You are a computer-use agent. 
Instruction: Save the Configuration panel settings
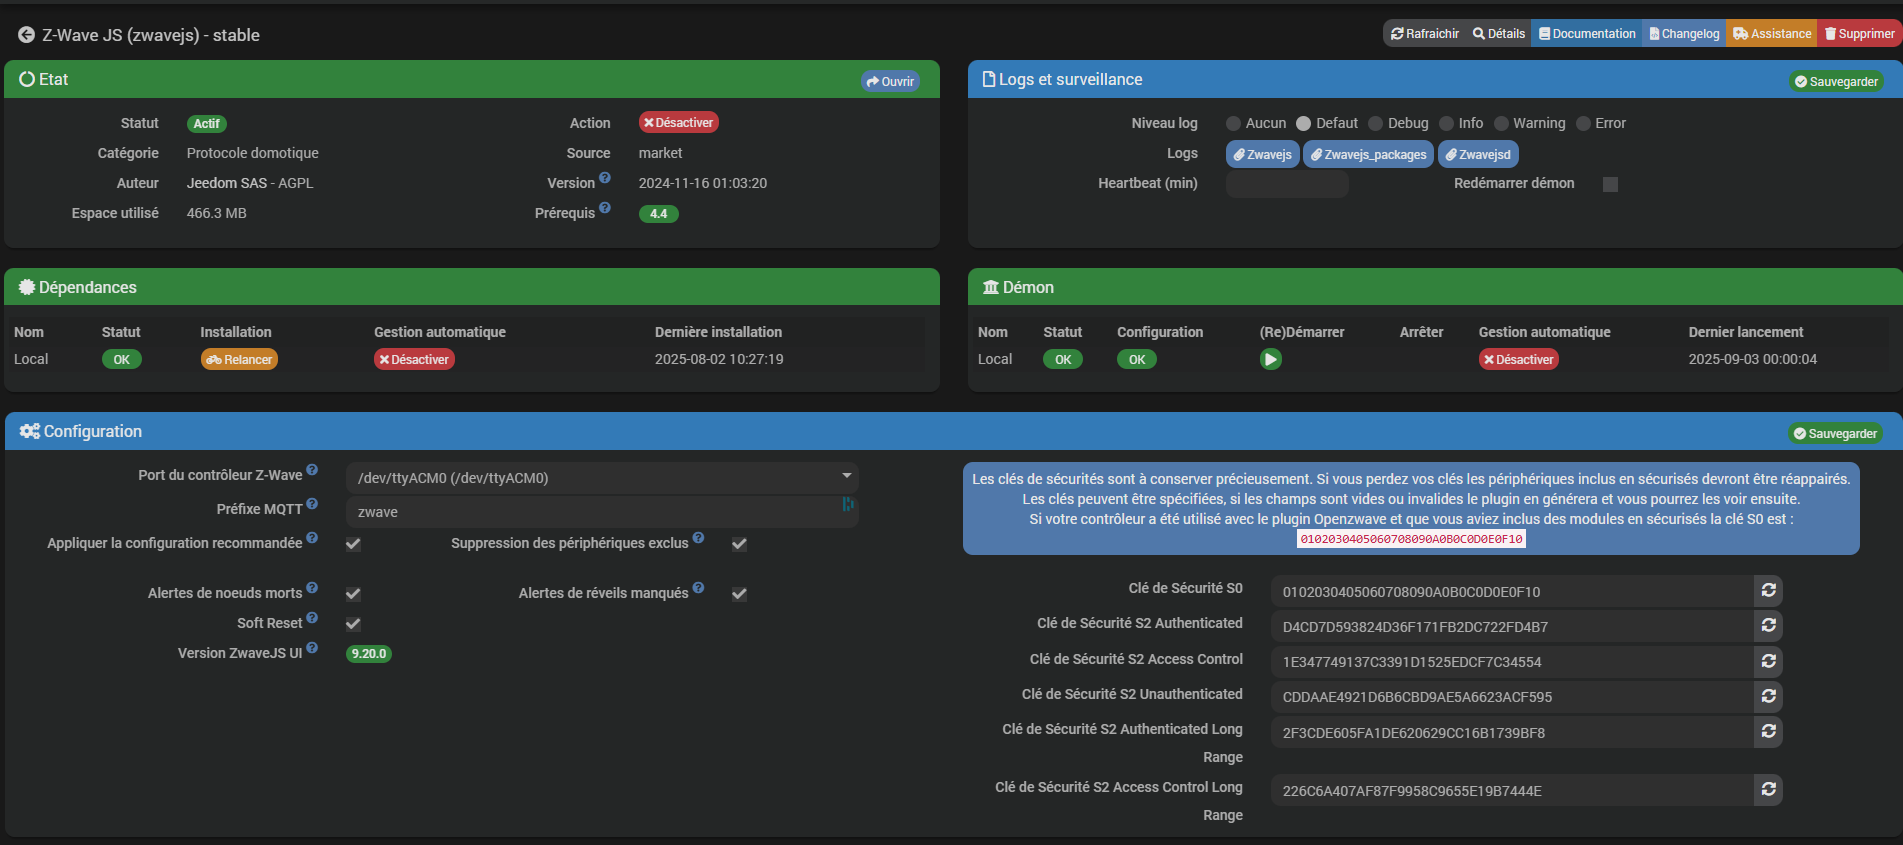point(1835,433)
